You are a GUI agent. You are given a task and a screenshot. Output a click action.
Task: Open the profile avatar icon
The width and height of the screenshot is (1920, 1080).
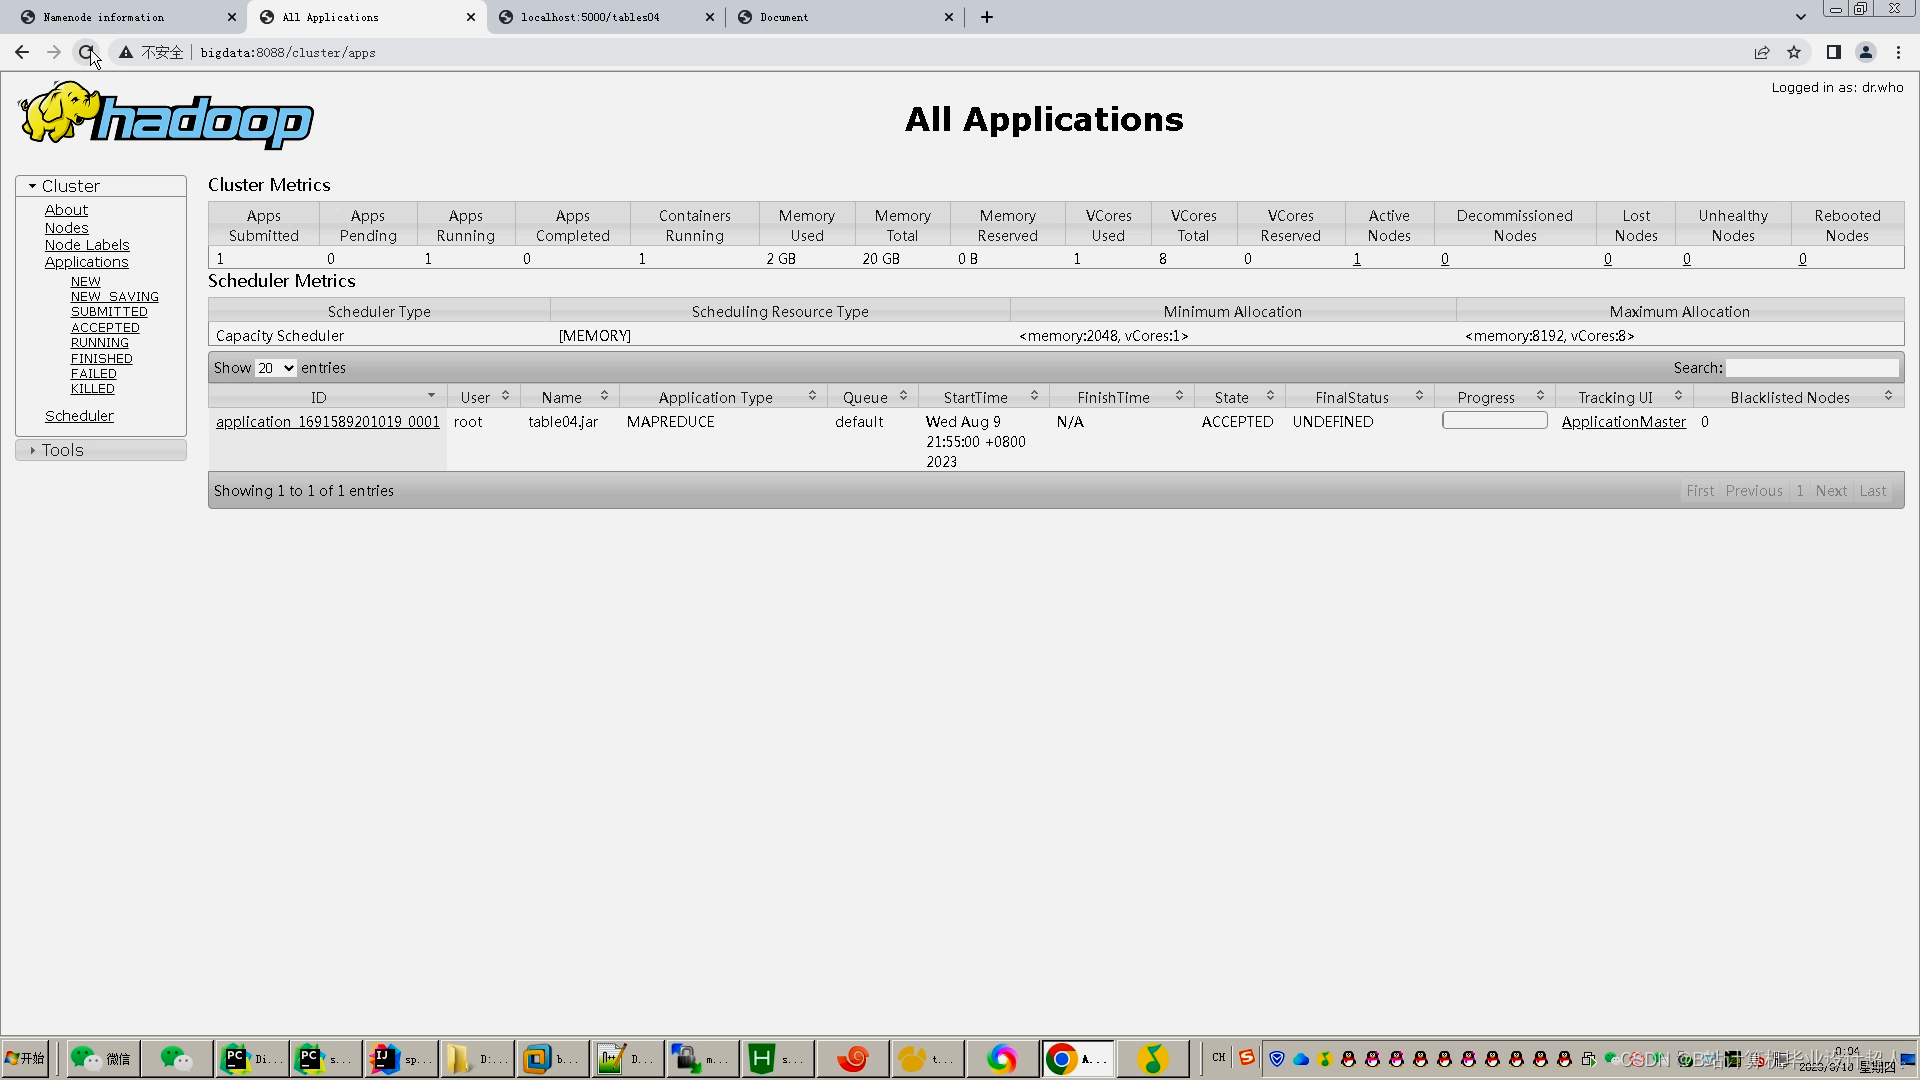[1865, 52]
